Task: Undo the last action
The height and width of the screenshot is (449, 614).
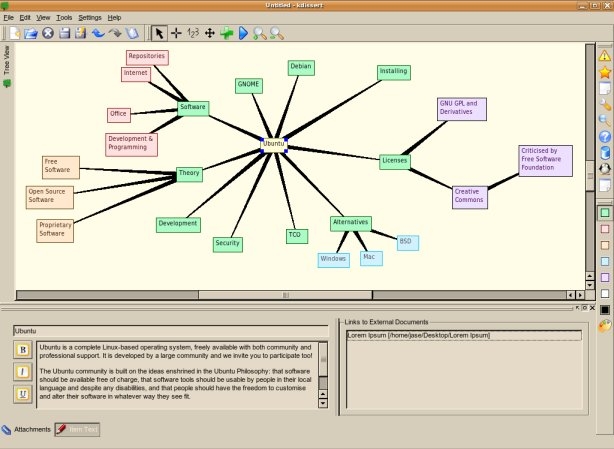Action: (98, 33)
